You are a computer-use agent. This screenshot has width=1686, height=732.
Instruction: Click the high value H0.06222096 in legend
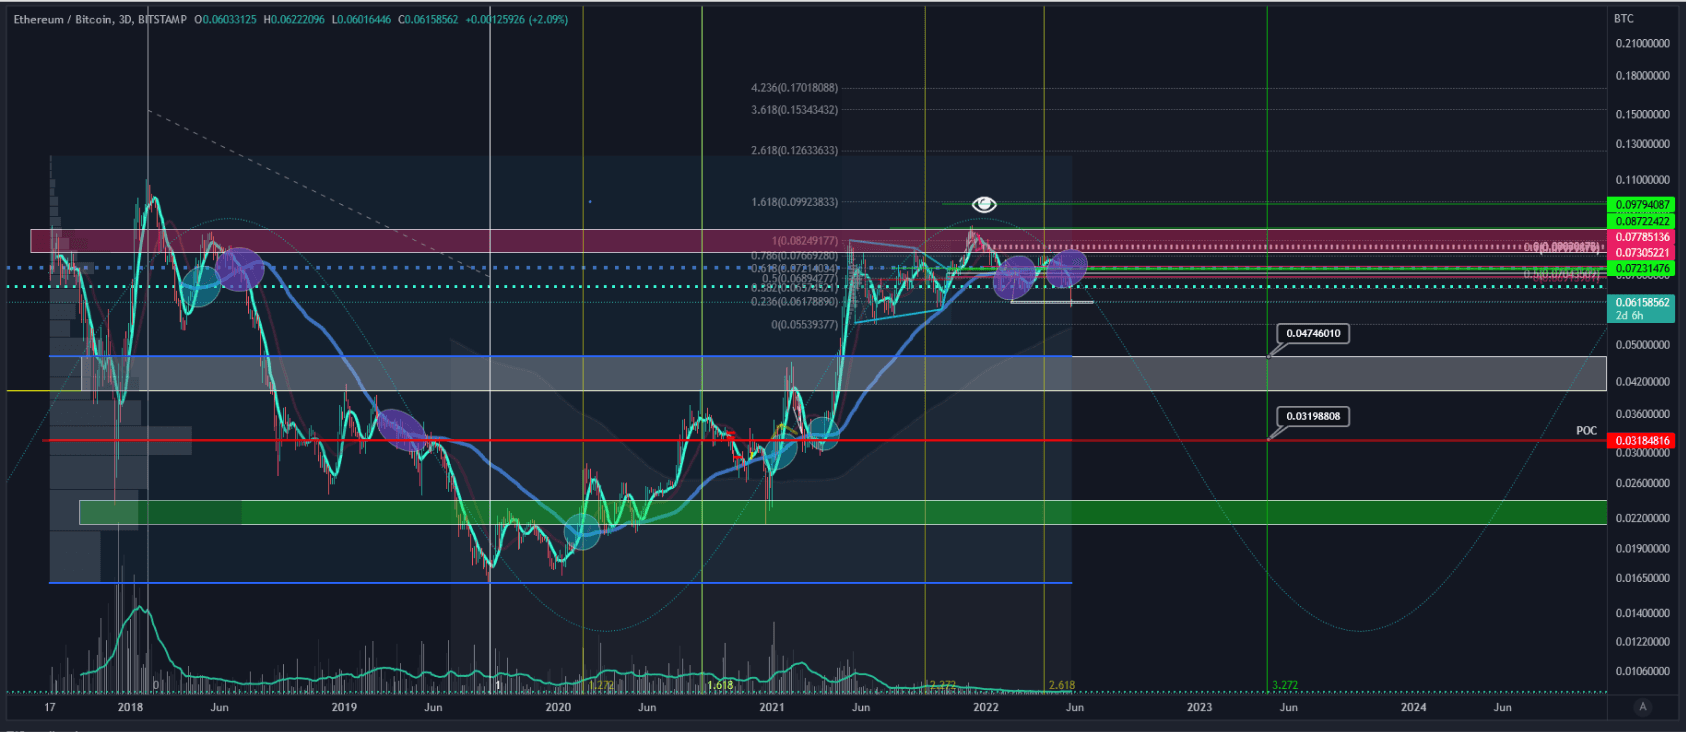pos(294,19)
